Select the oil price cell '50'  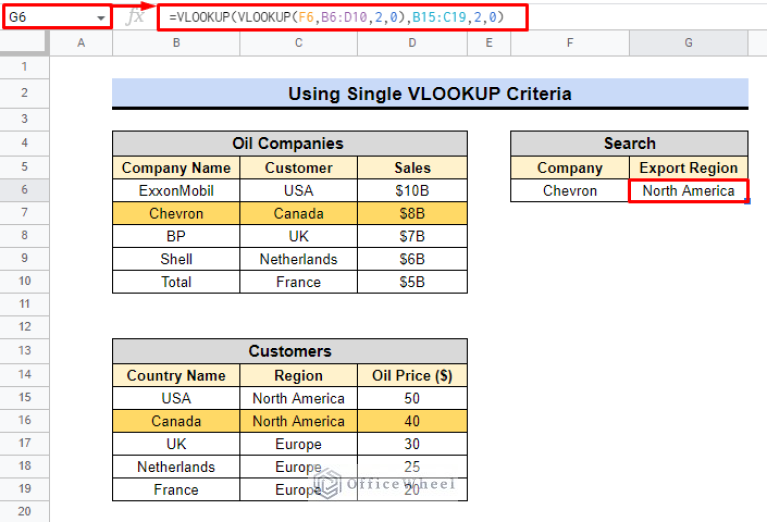tap(412, 398)
